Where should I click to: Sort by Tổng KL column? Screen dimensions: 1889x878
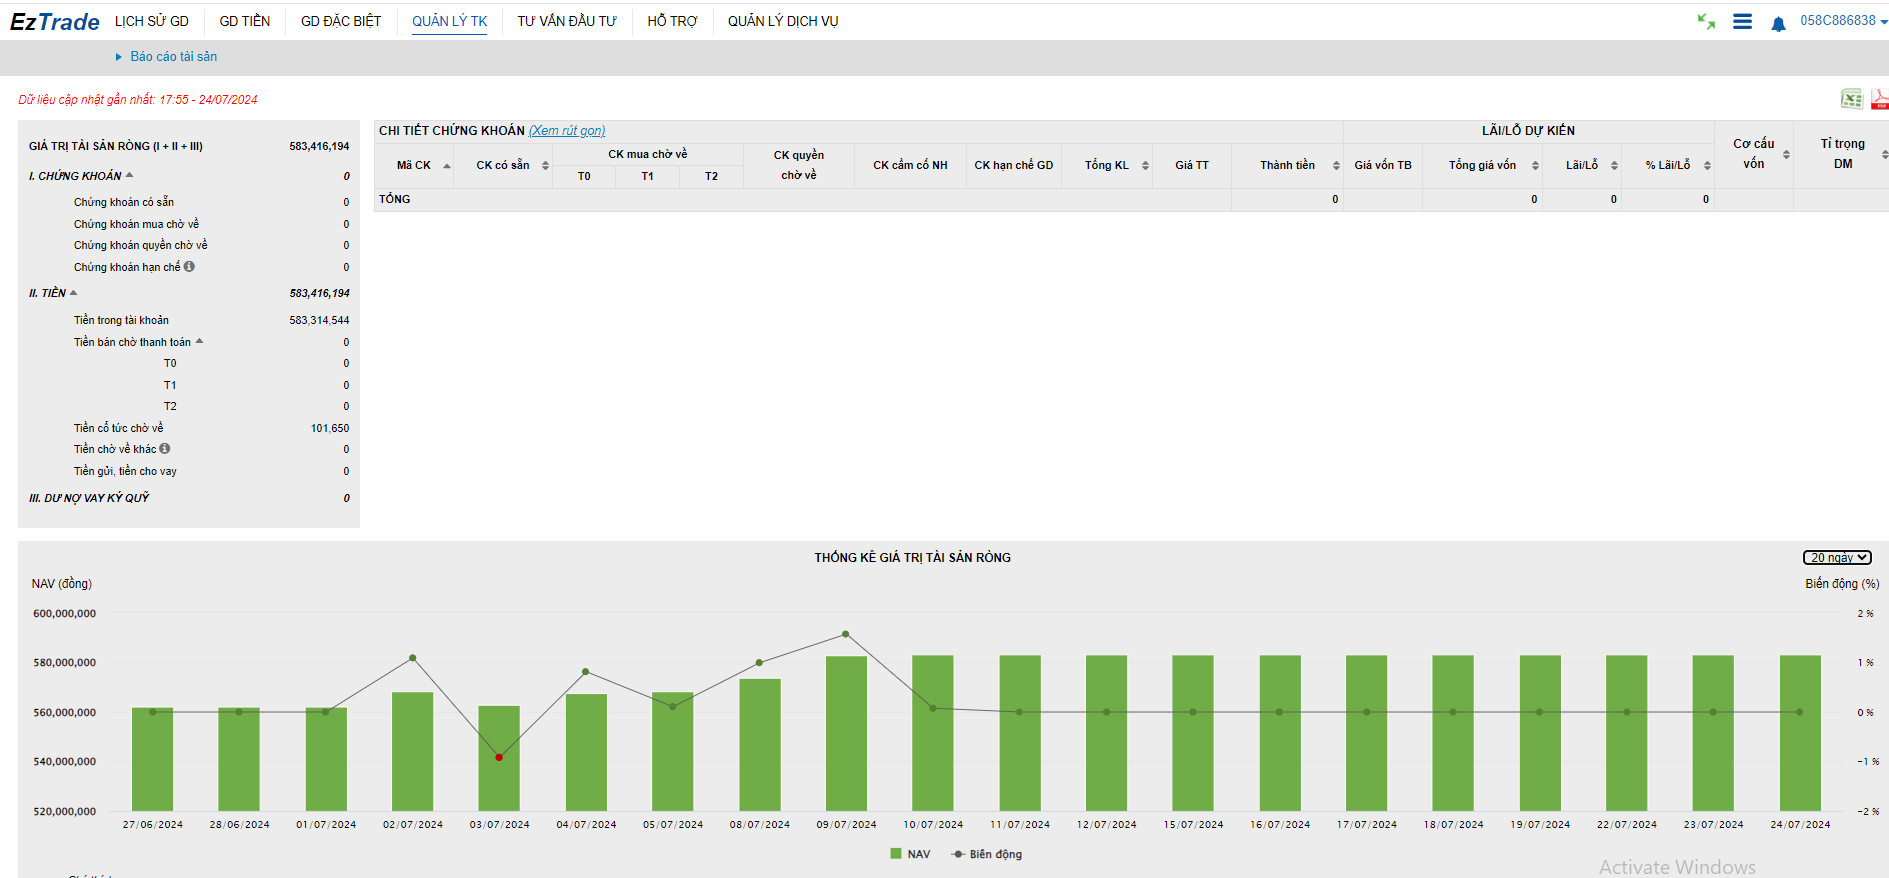1145,166
